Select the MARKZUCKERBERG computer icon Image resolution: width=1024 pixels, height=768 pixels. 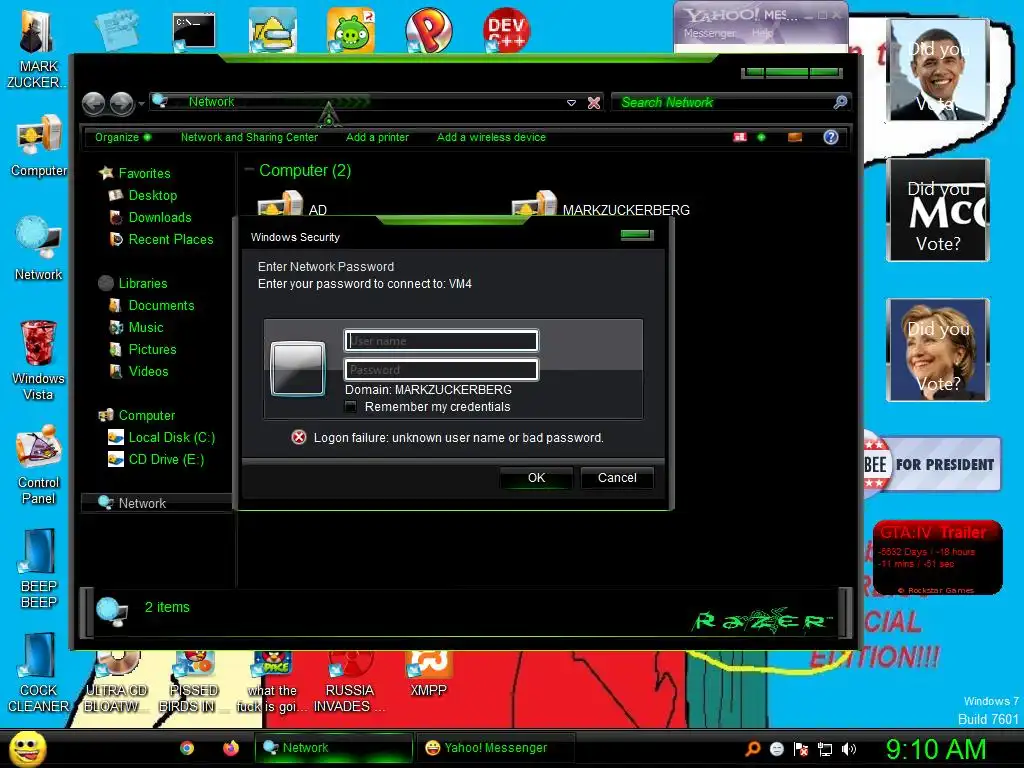tap(601, 206)
